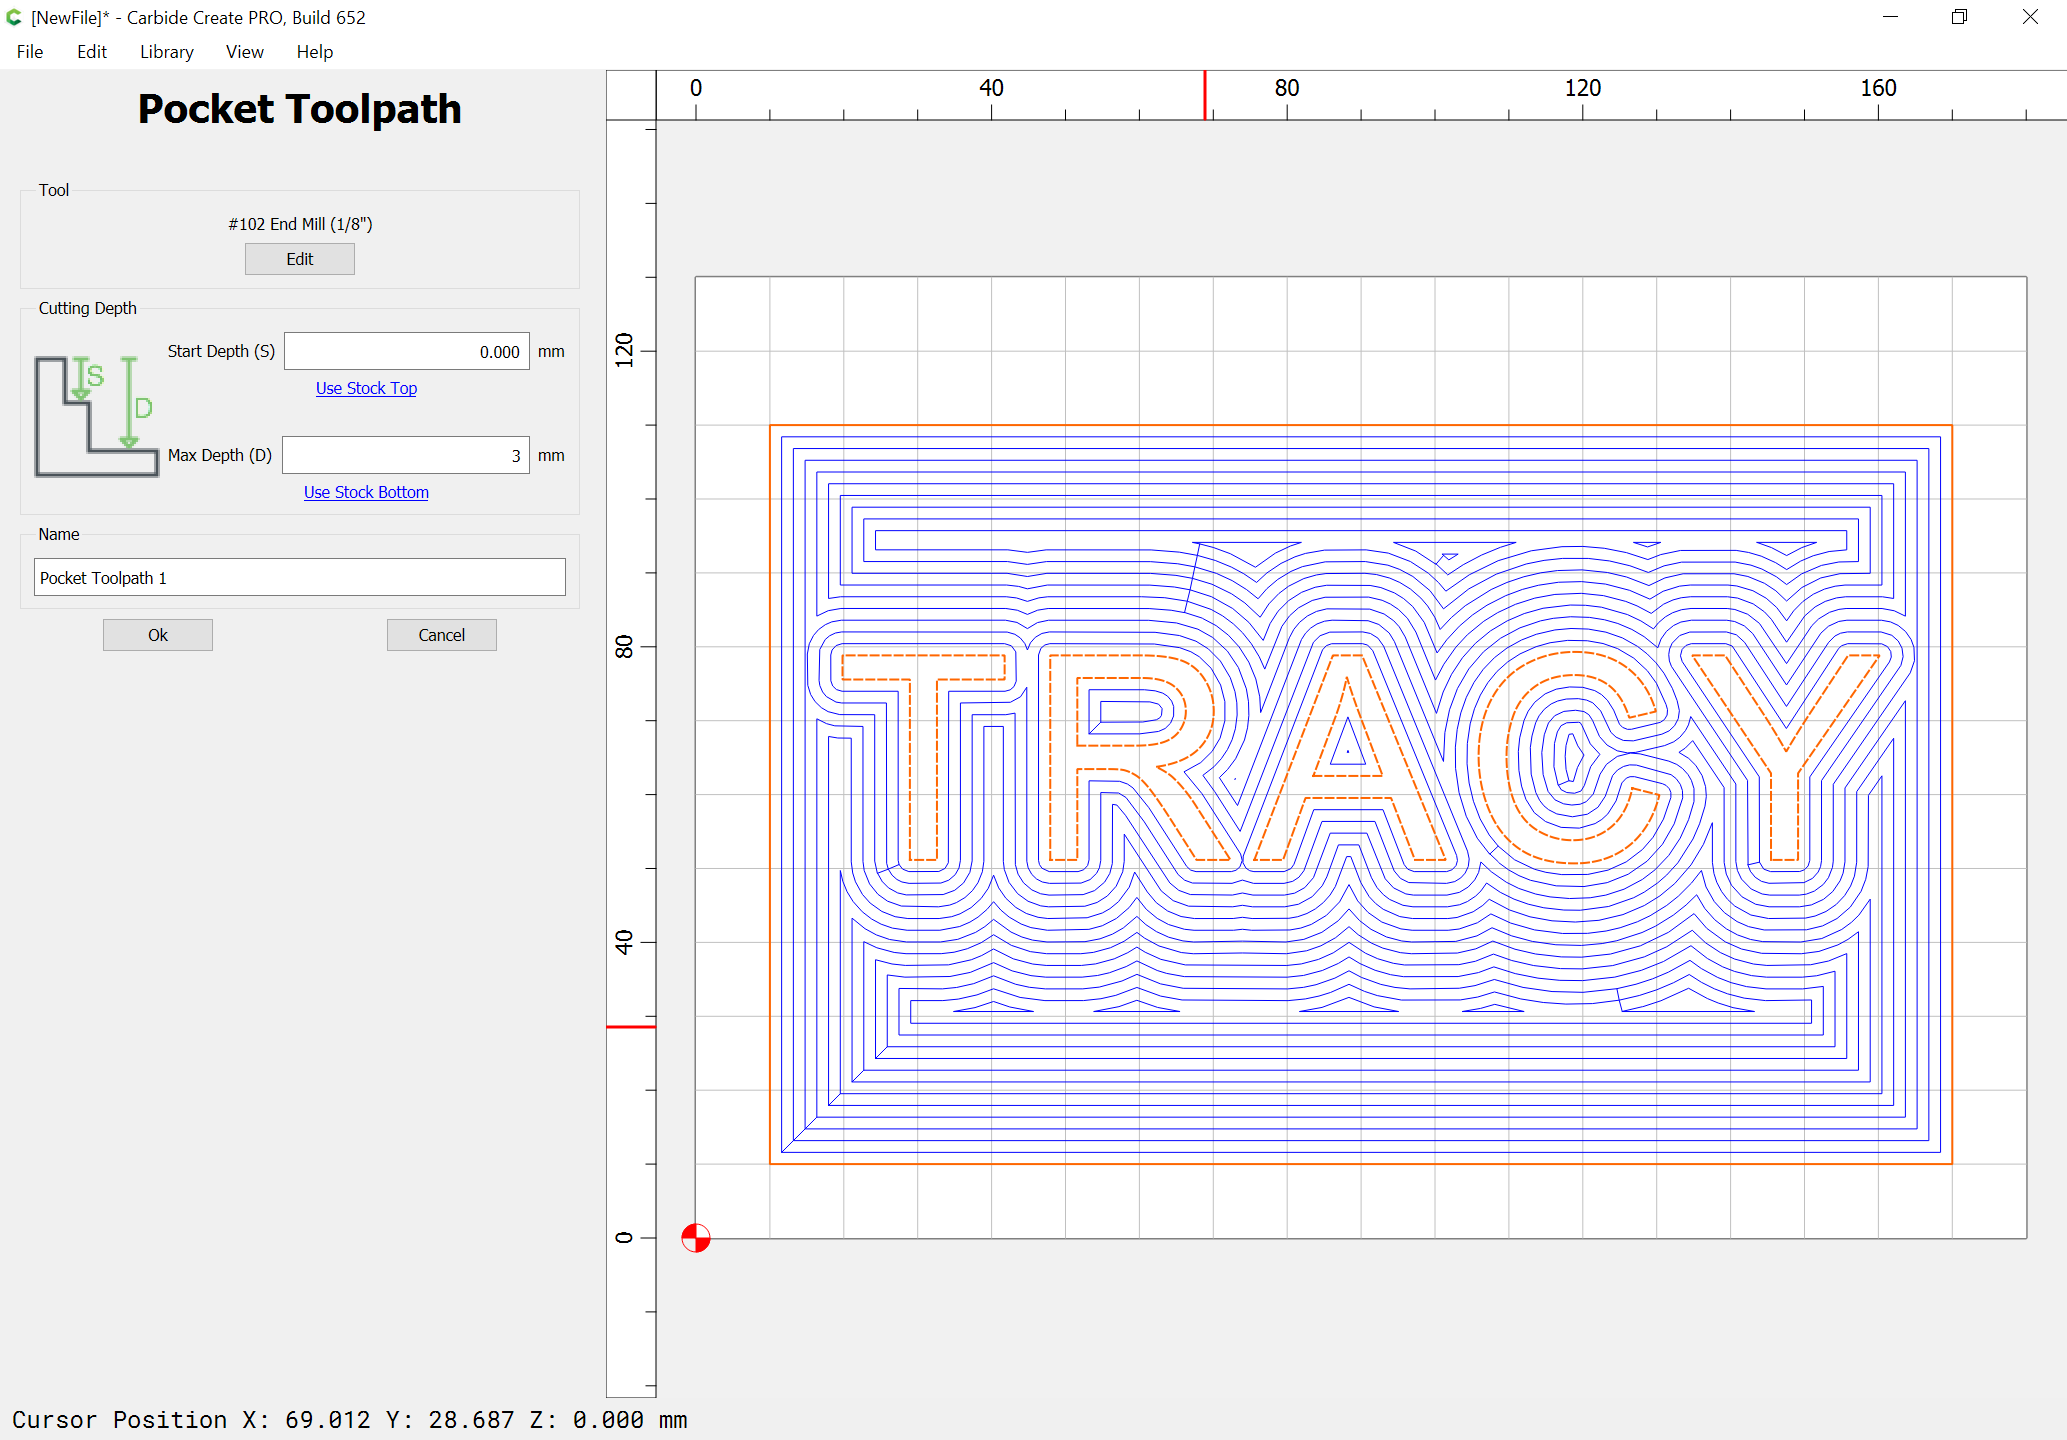Image resolution: width=2067 pixels, height=1440 pixels.
Task: Open the Help menu
Action: pos(315,52)
